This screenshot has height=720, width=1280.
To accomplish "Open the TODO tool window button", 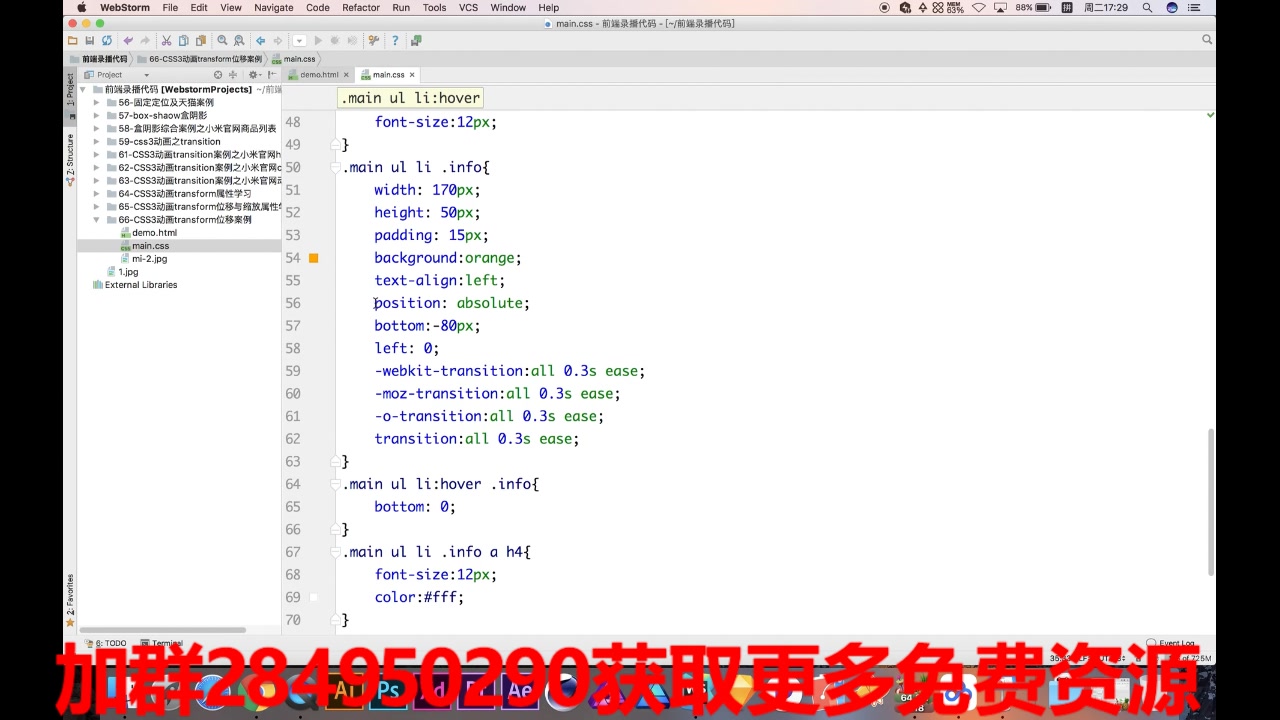I will tap(106, 643).
